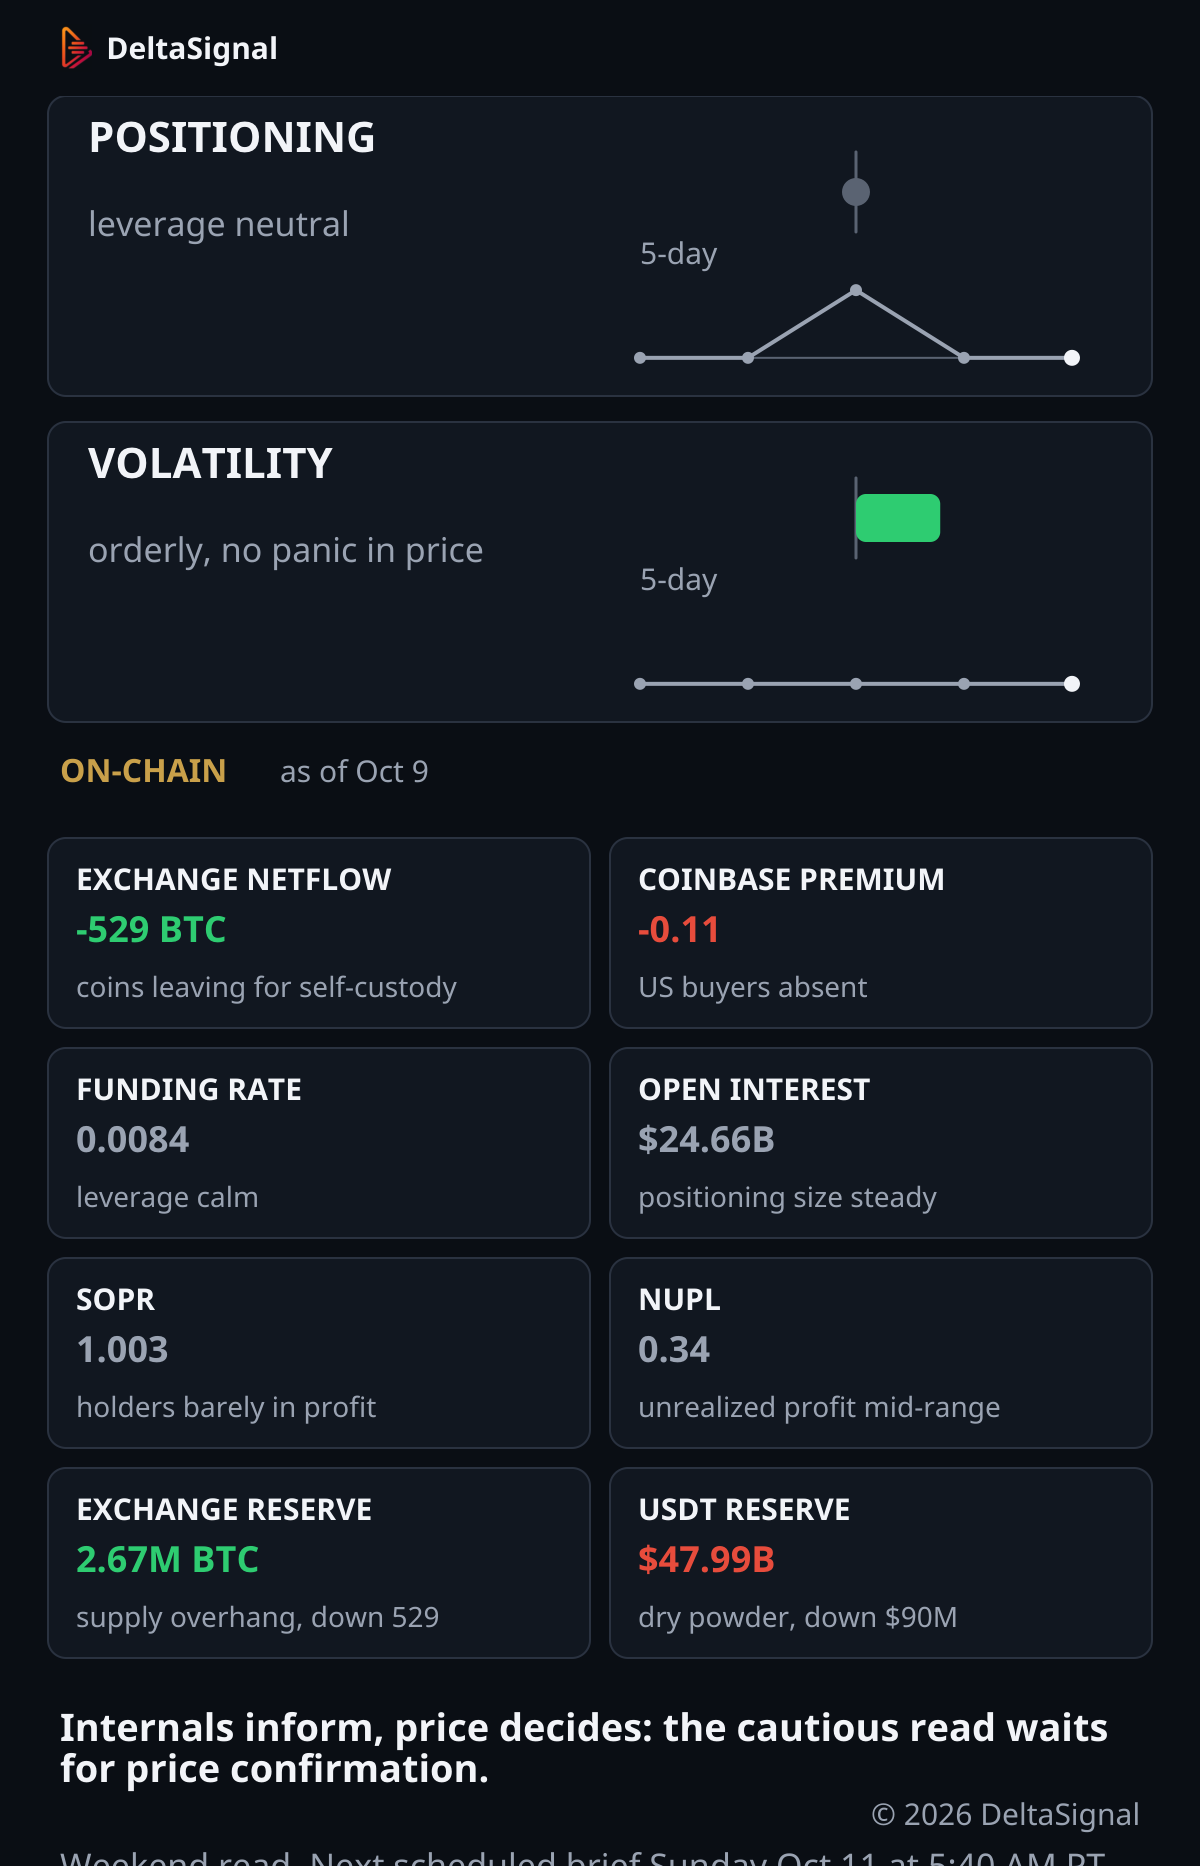Select the first point of Volatility sparkline

(640, 684)
